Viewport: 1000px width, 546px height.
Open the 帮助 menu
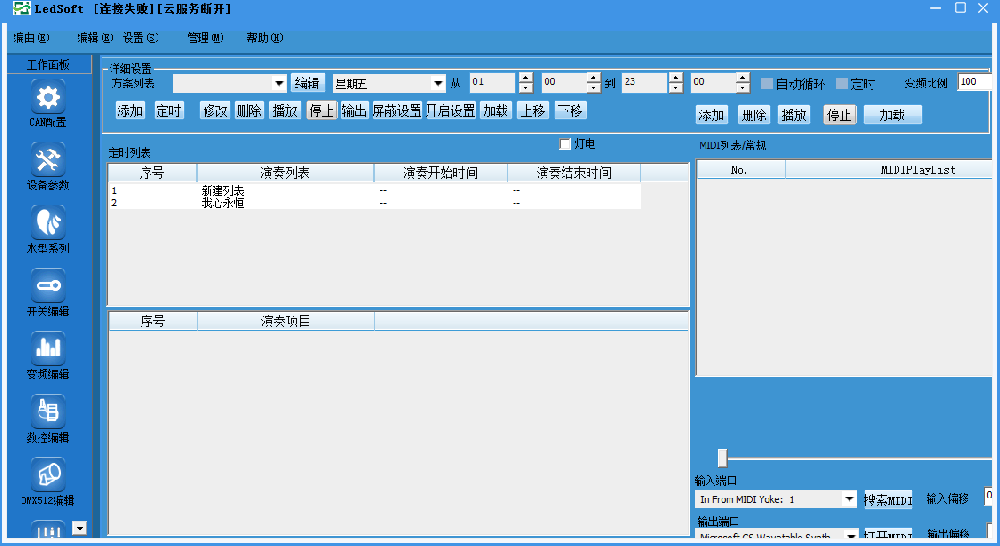point(264,38)
